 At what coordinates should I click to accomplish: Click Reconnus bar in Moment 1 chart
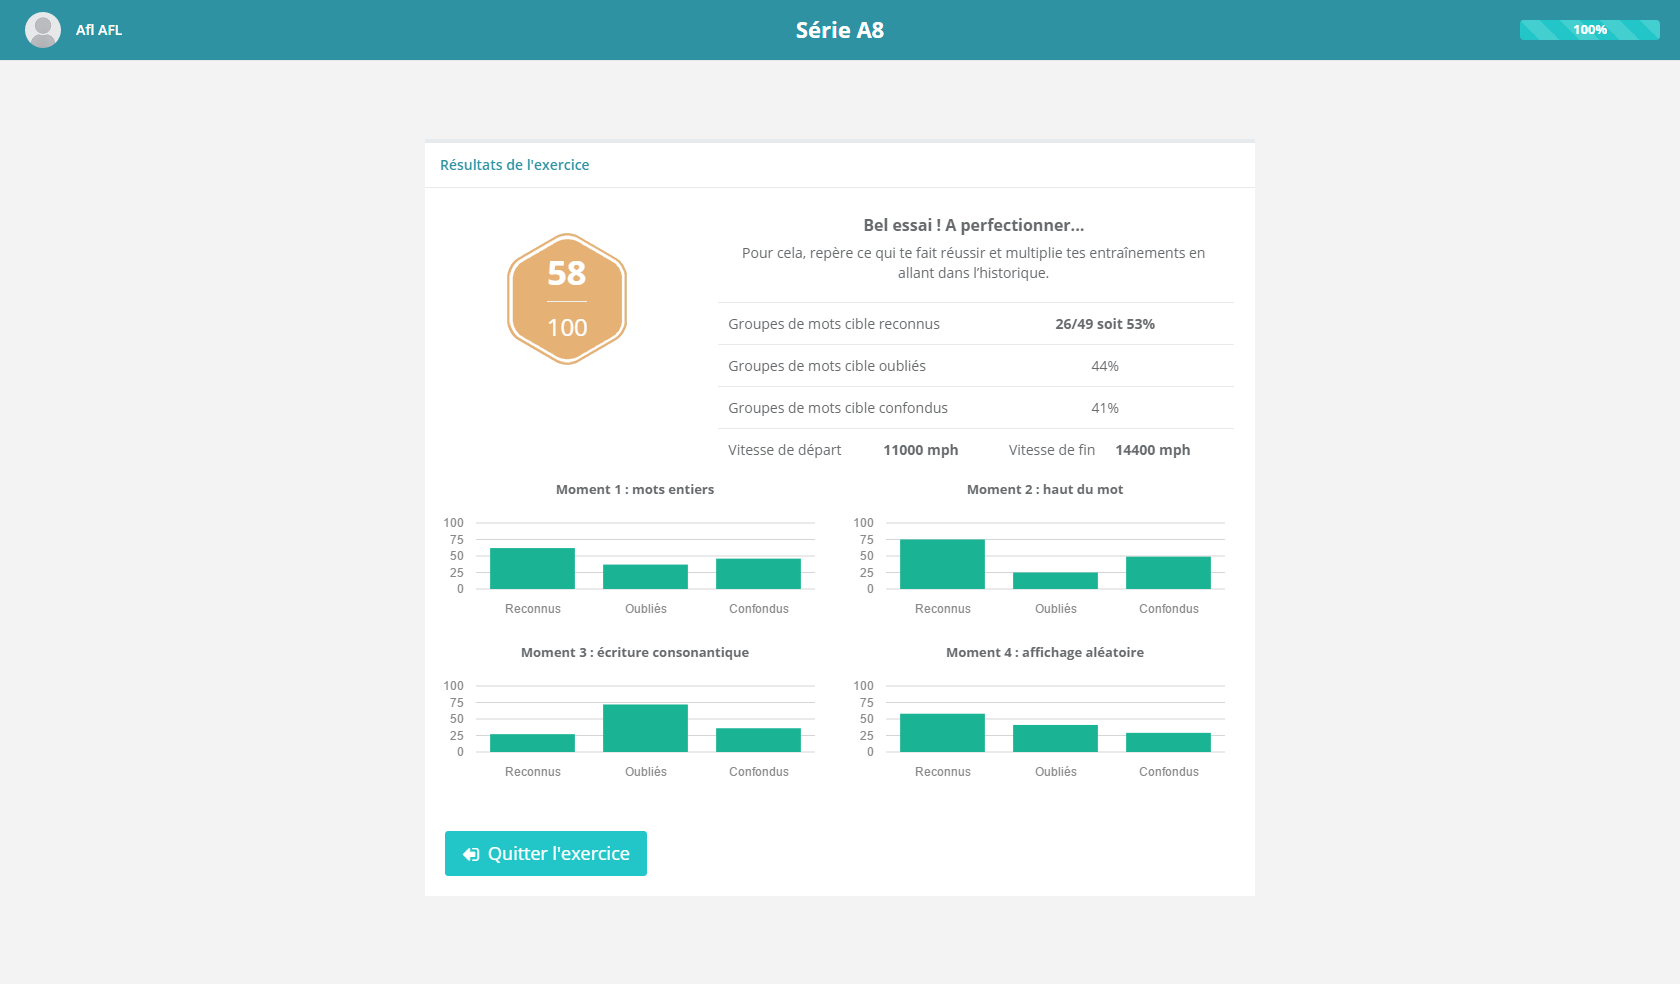tap(532, 568)
